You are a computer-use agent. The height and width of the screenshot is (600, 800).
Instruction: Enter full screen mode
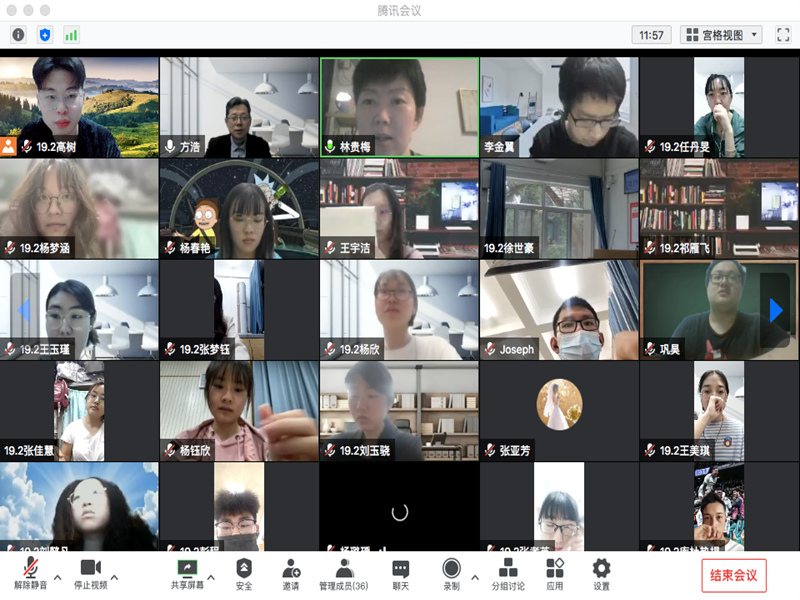[781, 35]
